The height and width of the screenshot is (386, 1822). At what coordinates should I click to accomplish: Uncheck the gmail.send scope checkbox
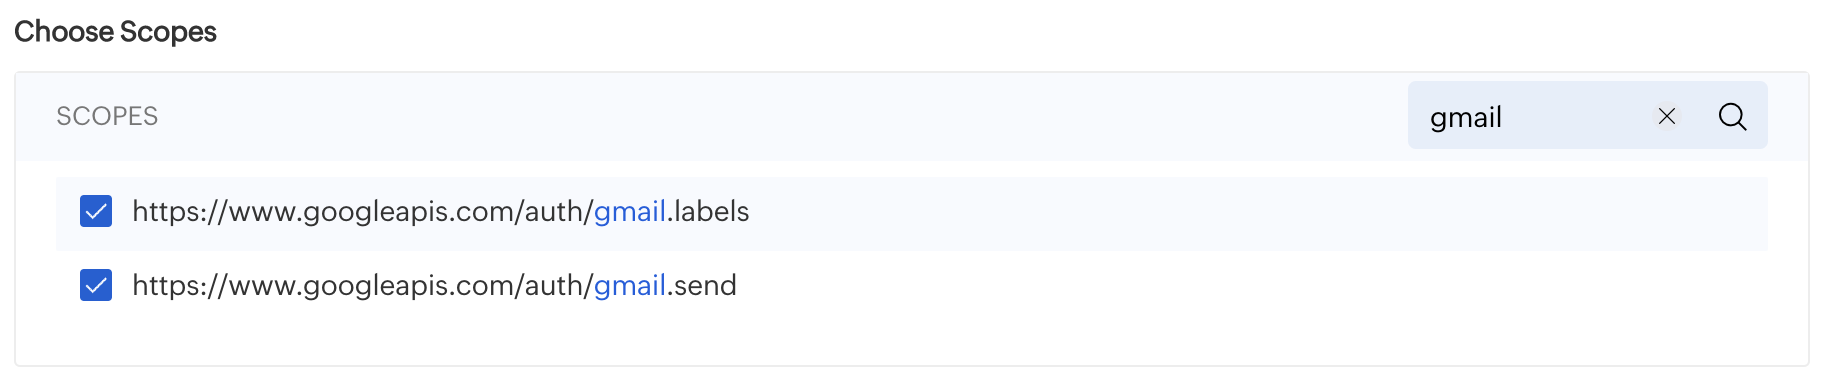(x=96, y=285)
